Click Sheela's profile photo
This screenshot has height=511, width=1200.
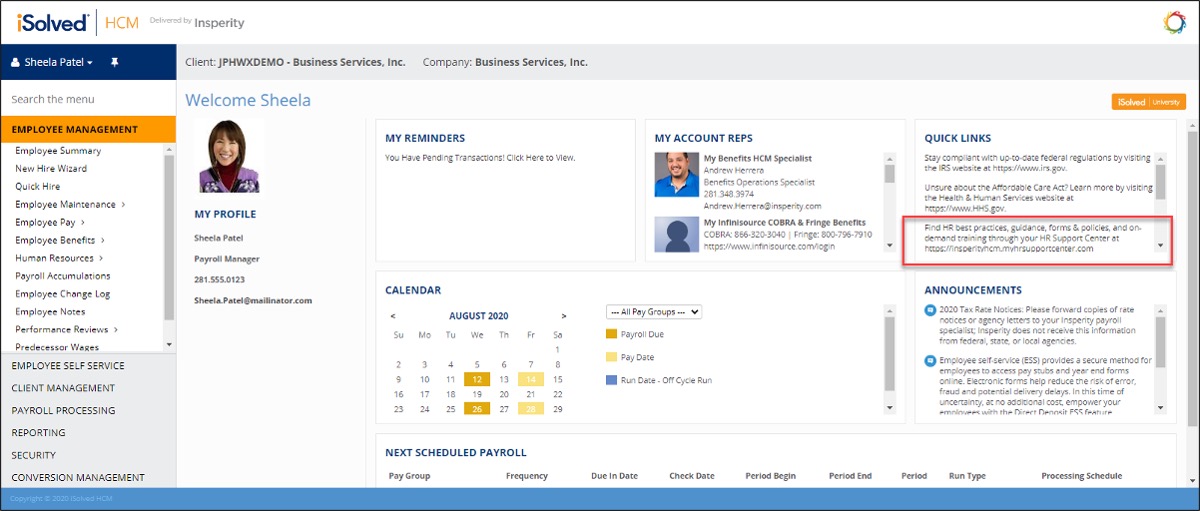[x=229, y=156]
